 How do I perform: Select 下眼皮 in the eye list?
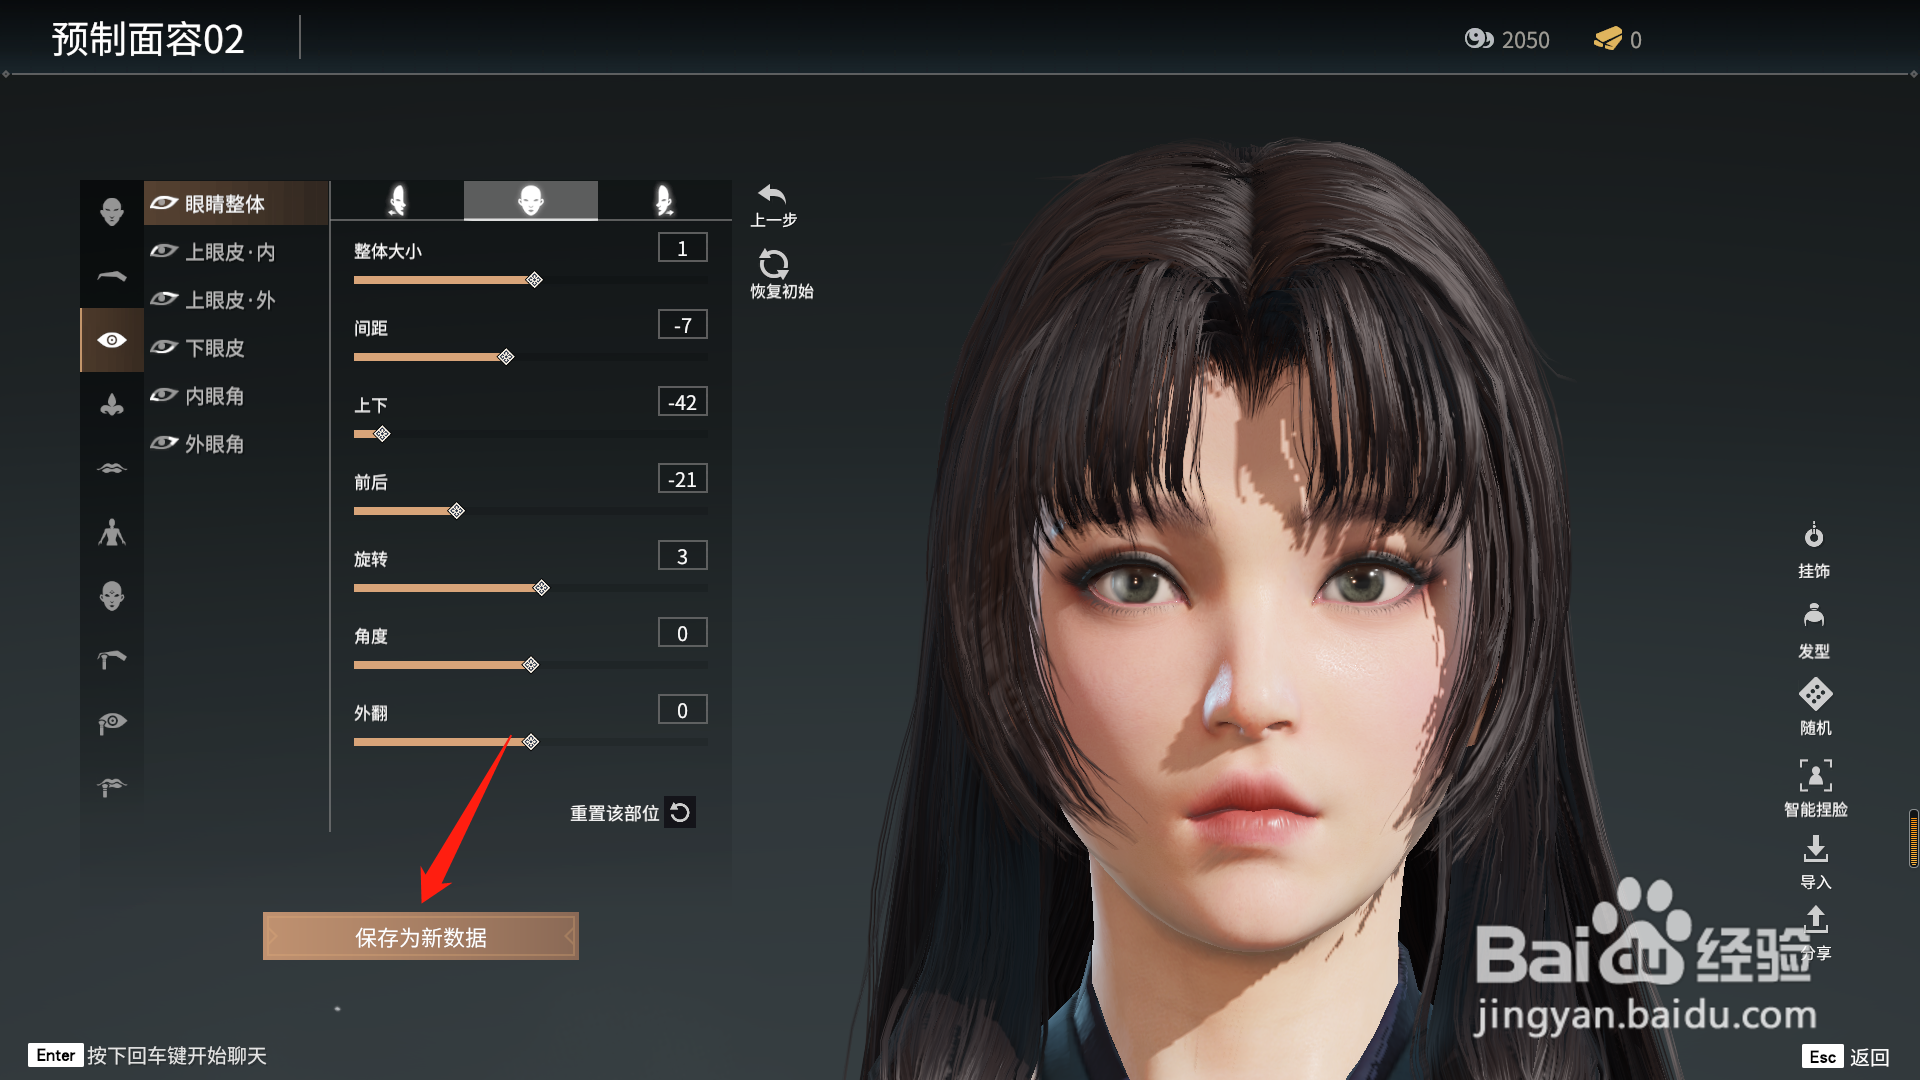tap(214, 348)
